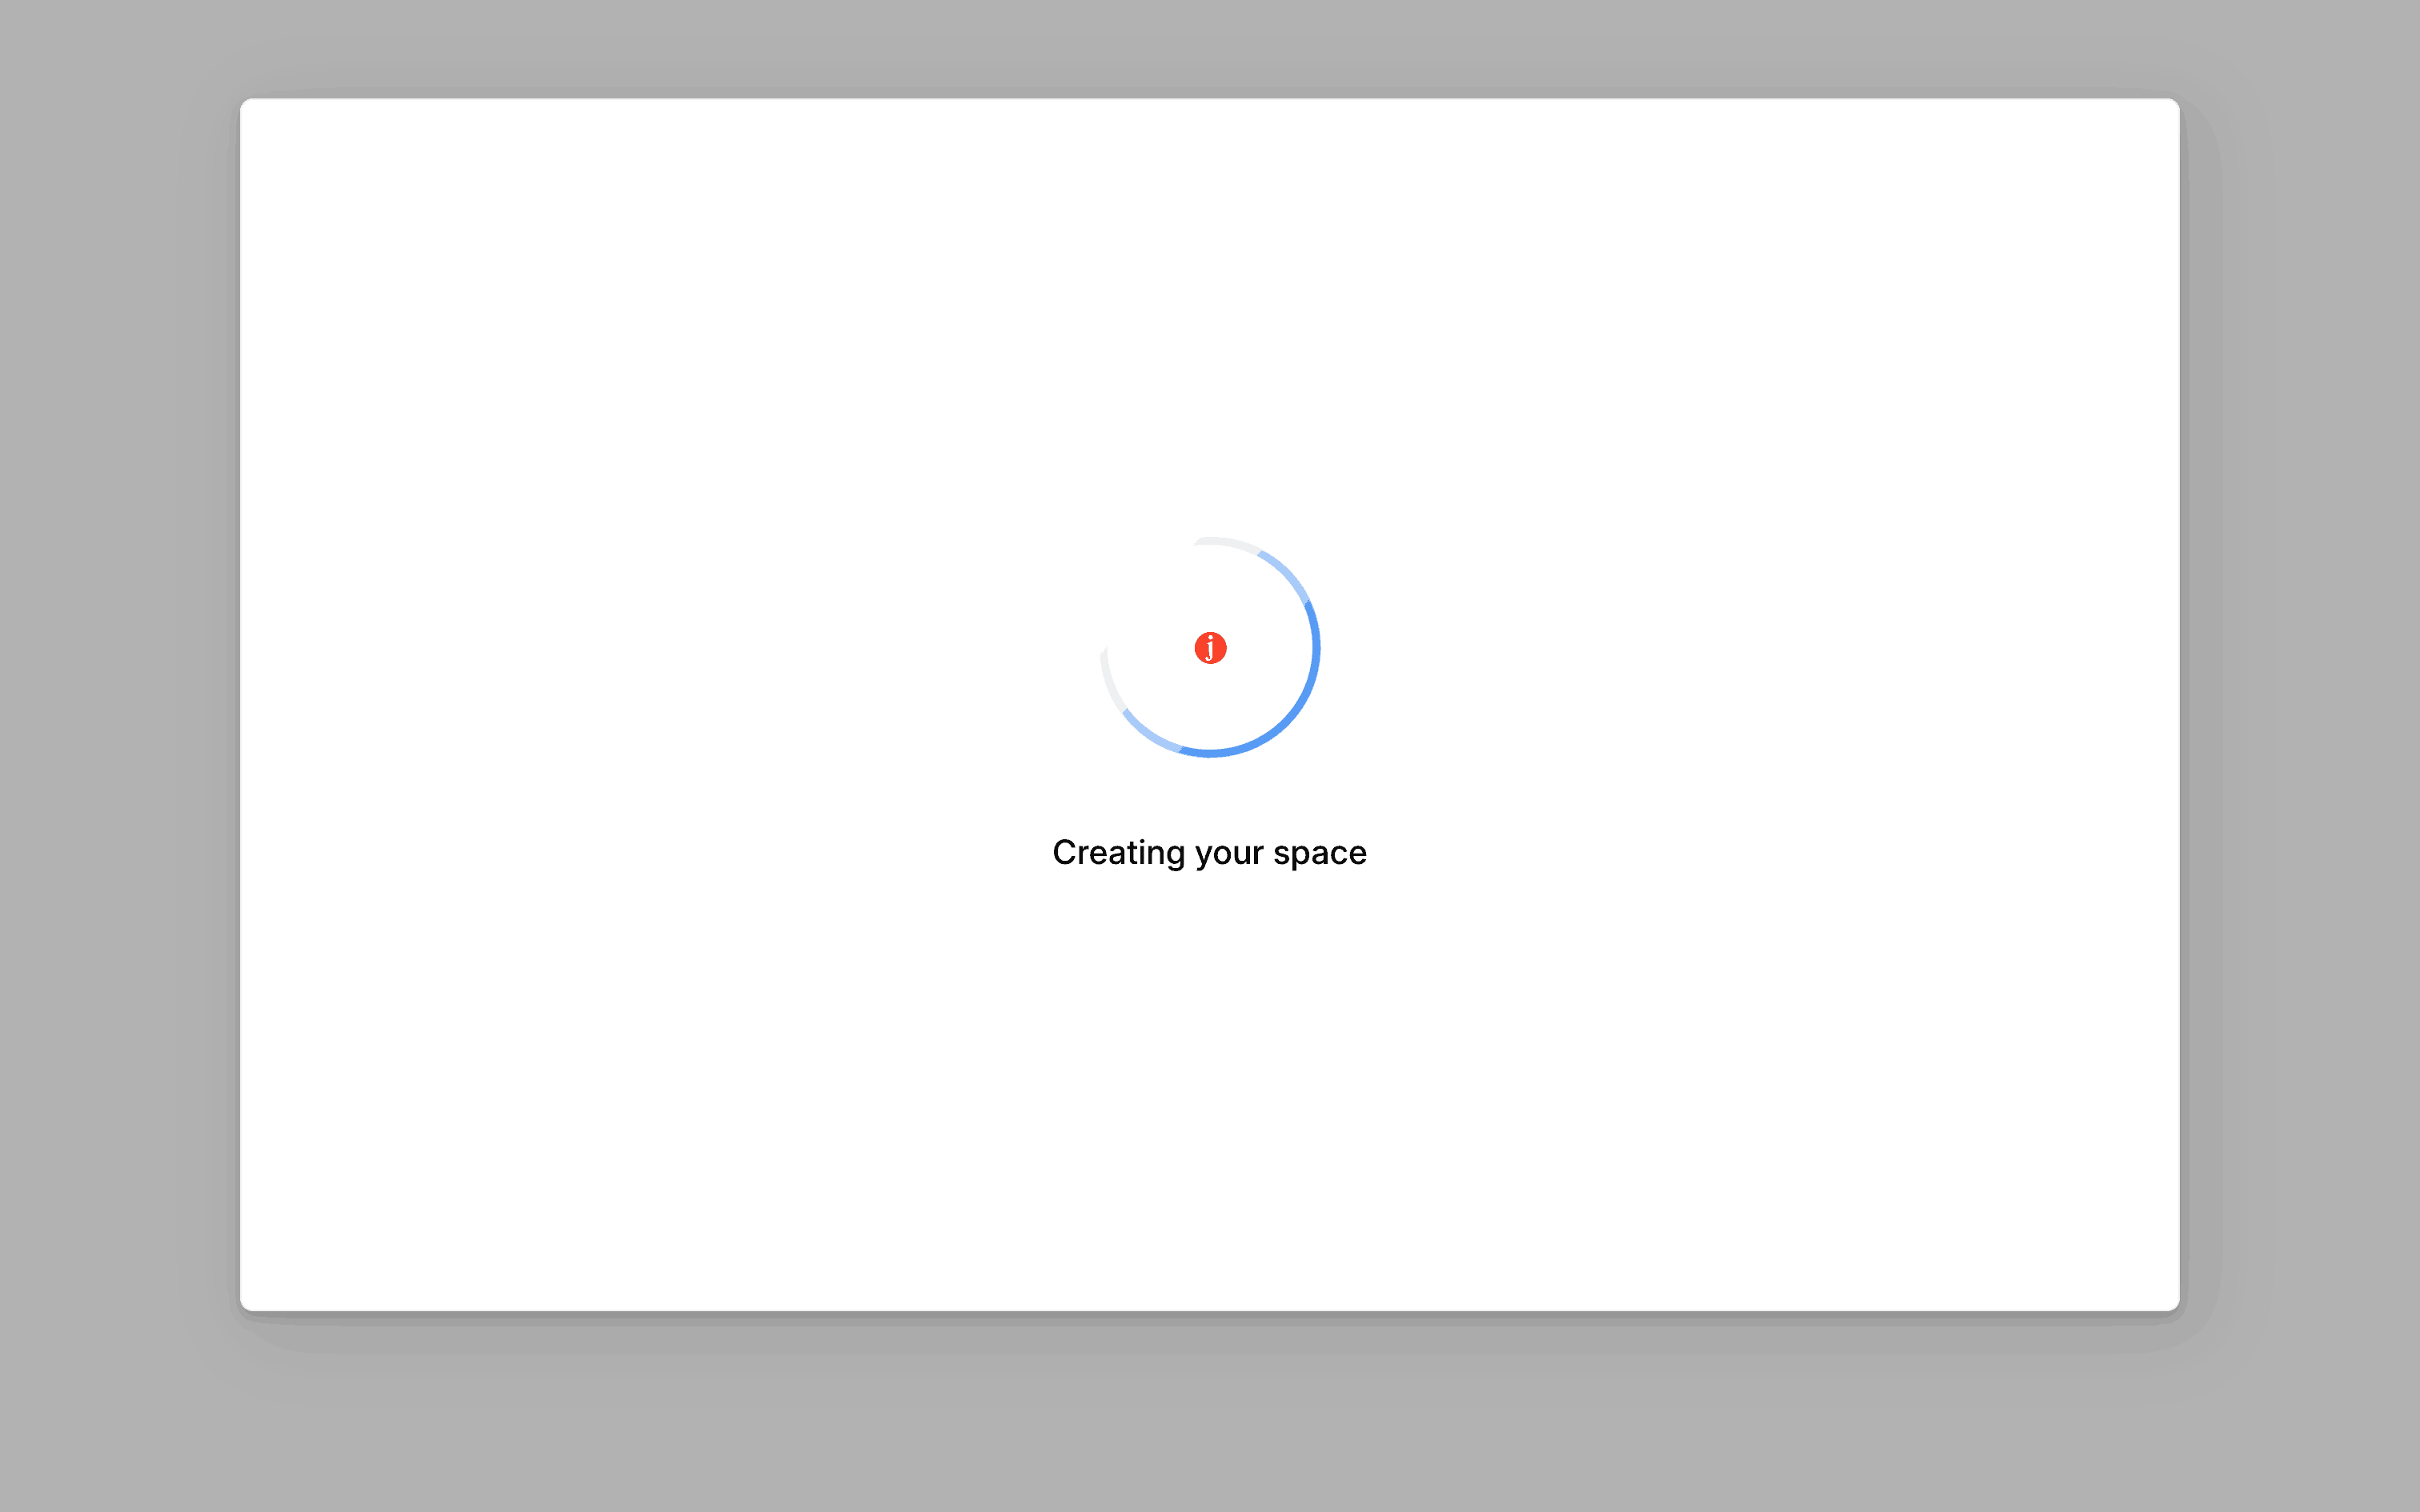
Task: Click the pale gray arc at spinner top
Action: [x=1228, y=542]
